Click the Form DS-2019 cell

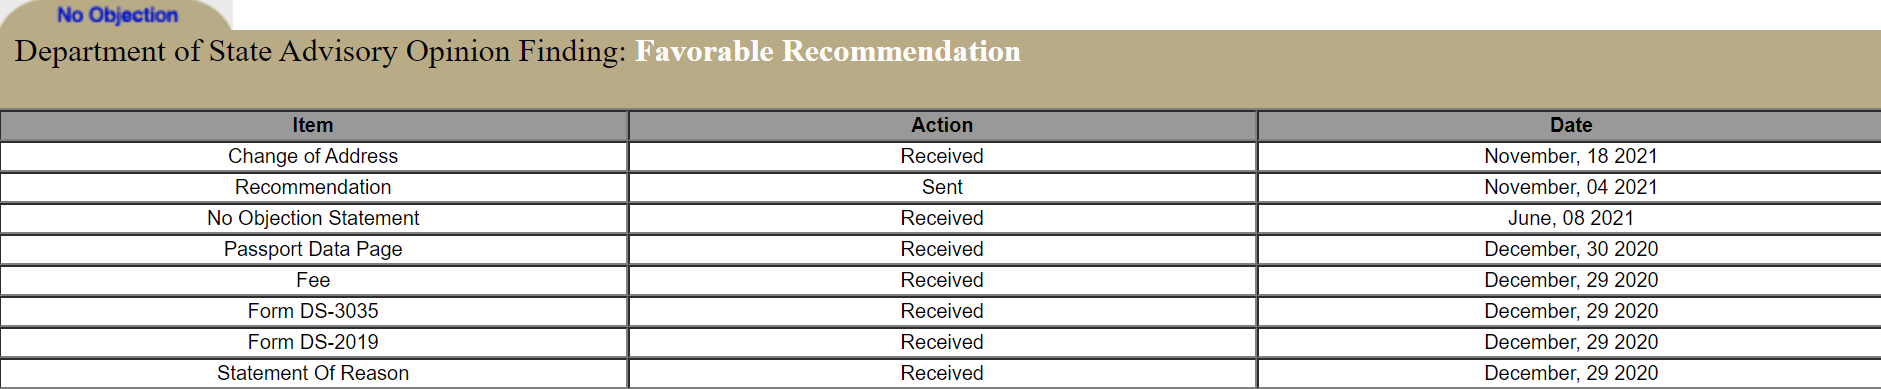(x=313, y=342)
